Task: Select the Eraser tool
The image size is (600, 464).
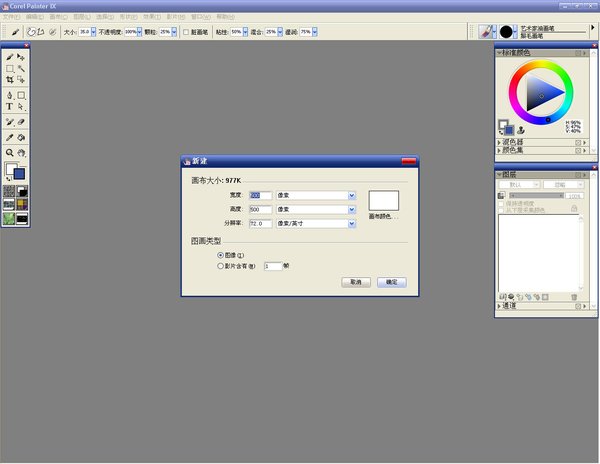Action: click(x=21, y=122)
